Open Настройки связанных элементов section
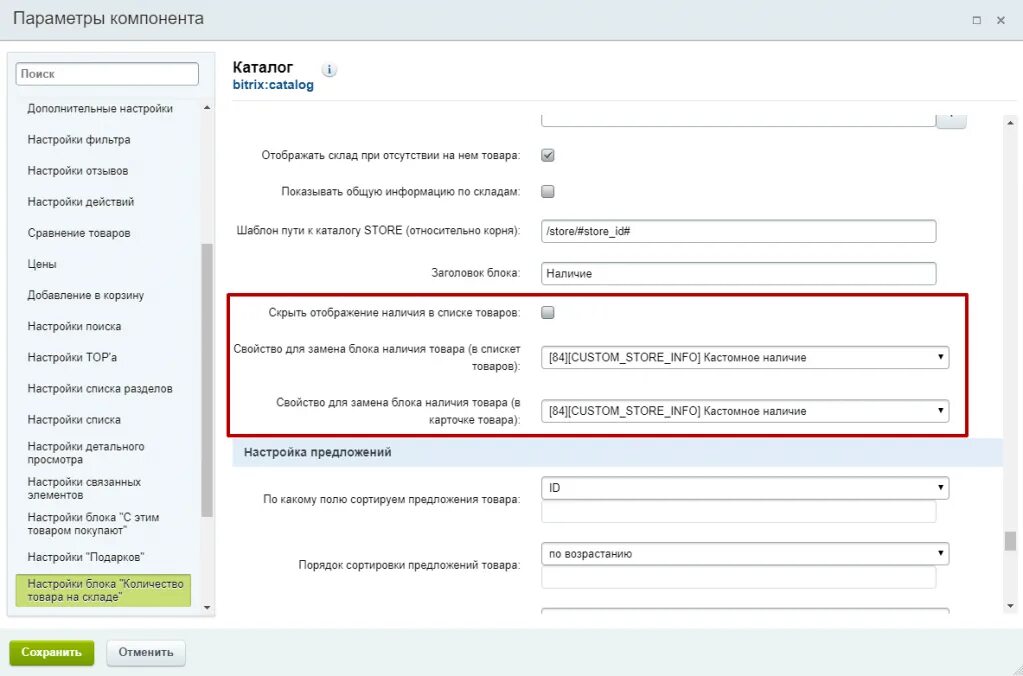The width and height of the screenshot is (1023, 676). [x=84, y=488]
